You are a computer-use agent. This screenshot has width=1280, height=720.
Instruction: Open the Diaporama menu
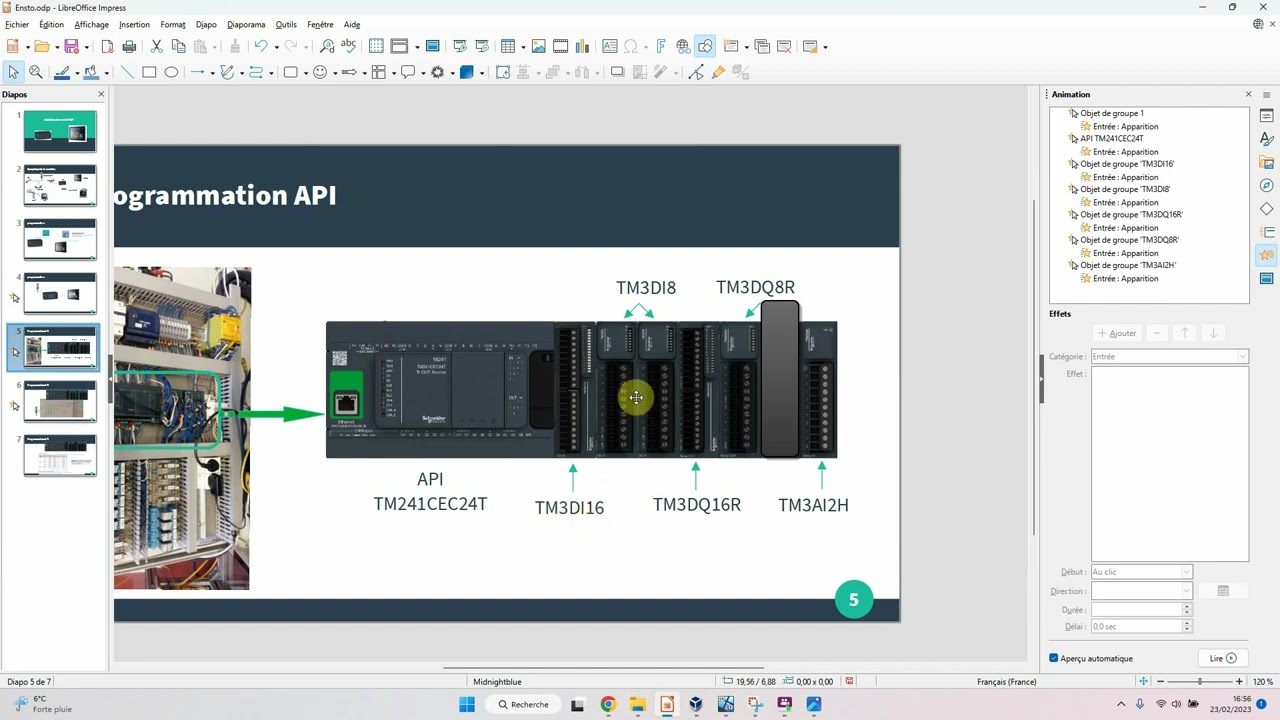pyautogui.click(x=246, y=24)
